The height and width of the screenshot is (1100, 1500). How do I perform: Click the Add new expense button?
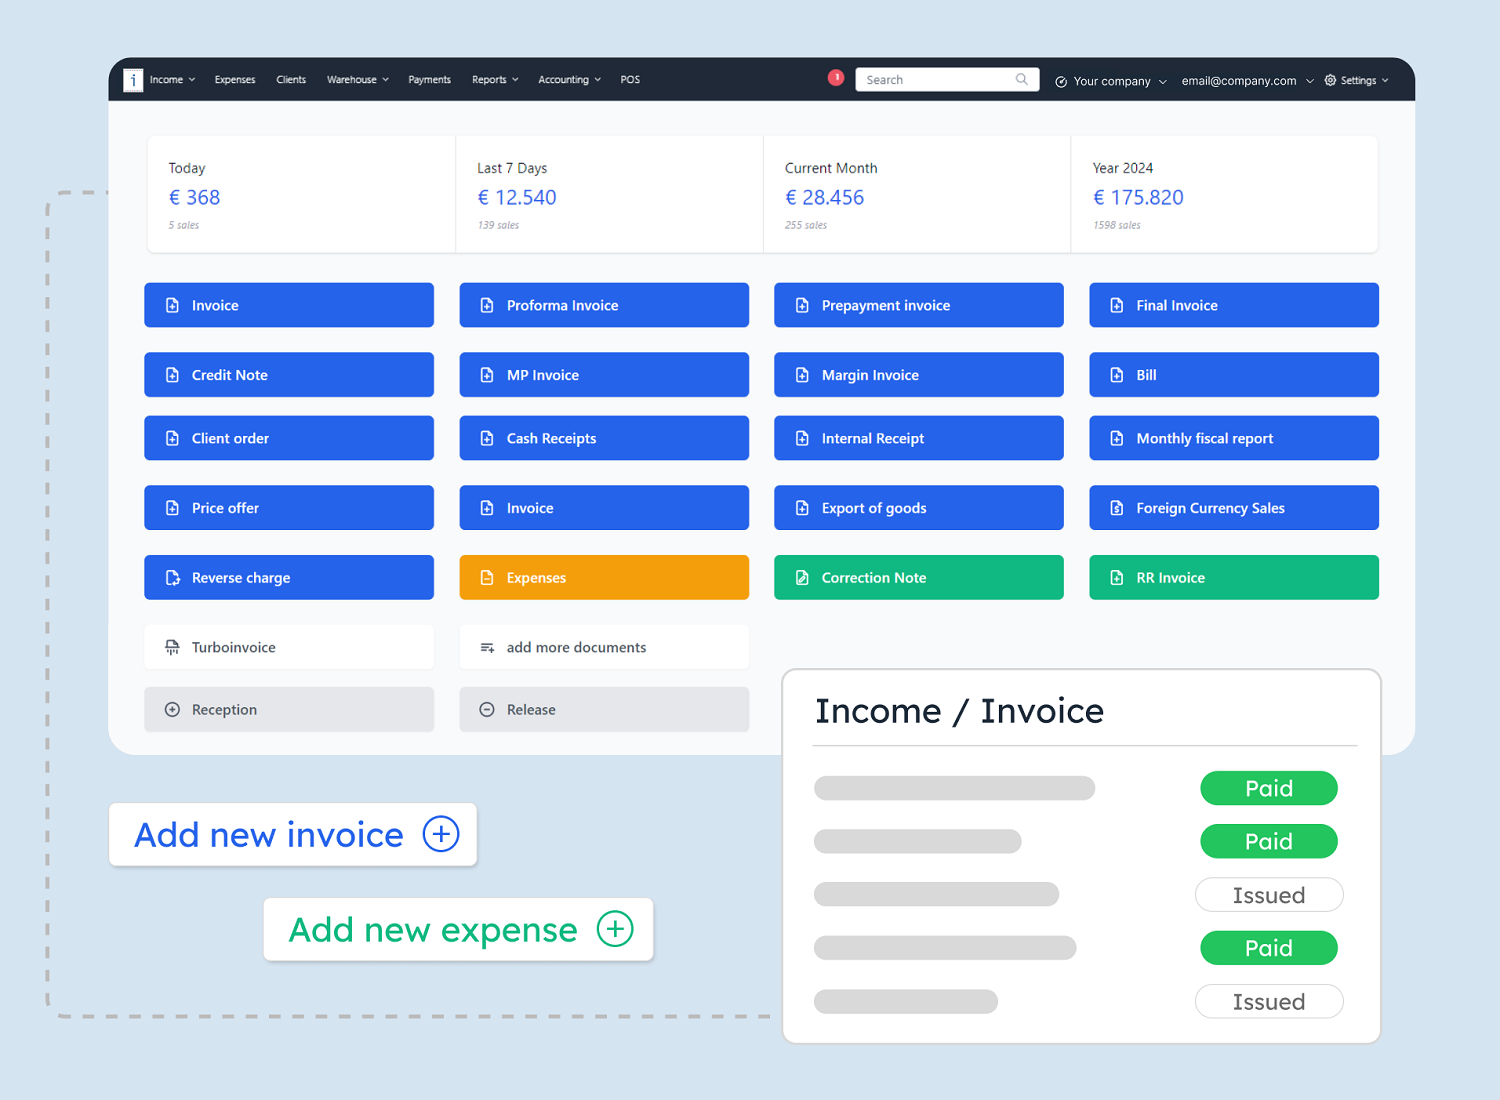pos(458,929)
